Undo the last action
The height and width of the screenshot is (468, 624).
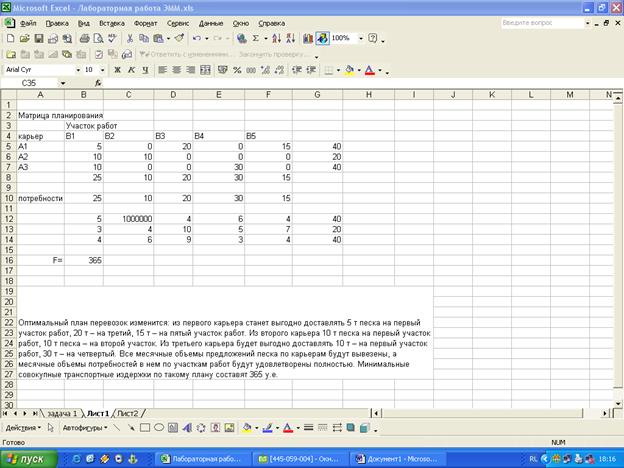(x=197, y=38)
